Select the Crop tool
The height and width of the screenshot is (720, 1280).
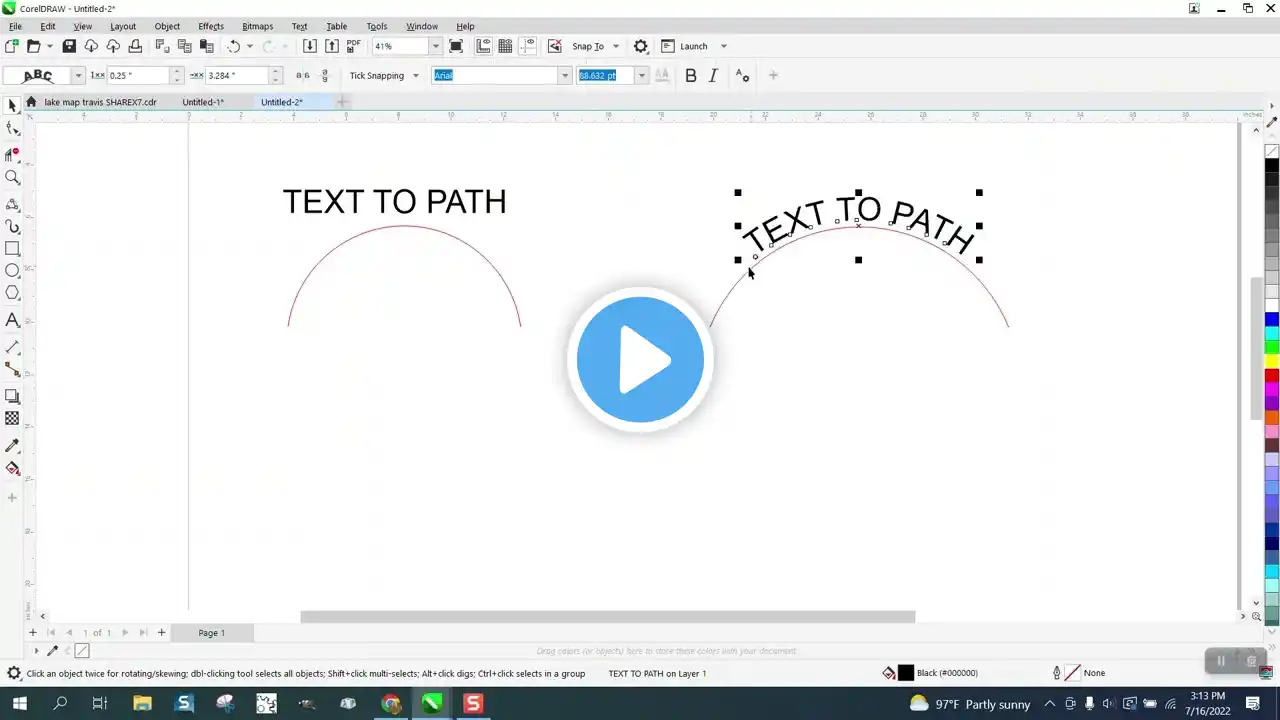pyautogui.click(x=12, y=154)
